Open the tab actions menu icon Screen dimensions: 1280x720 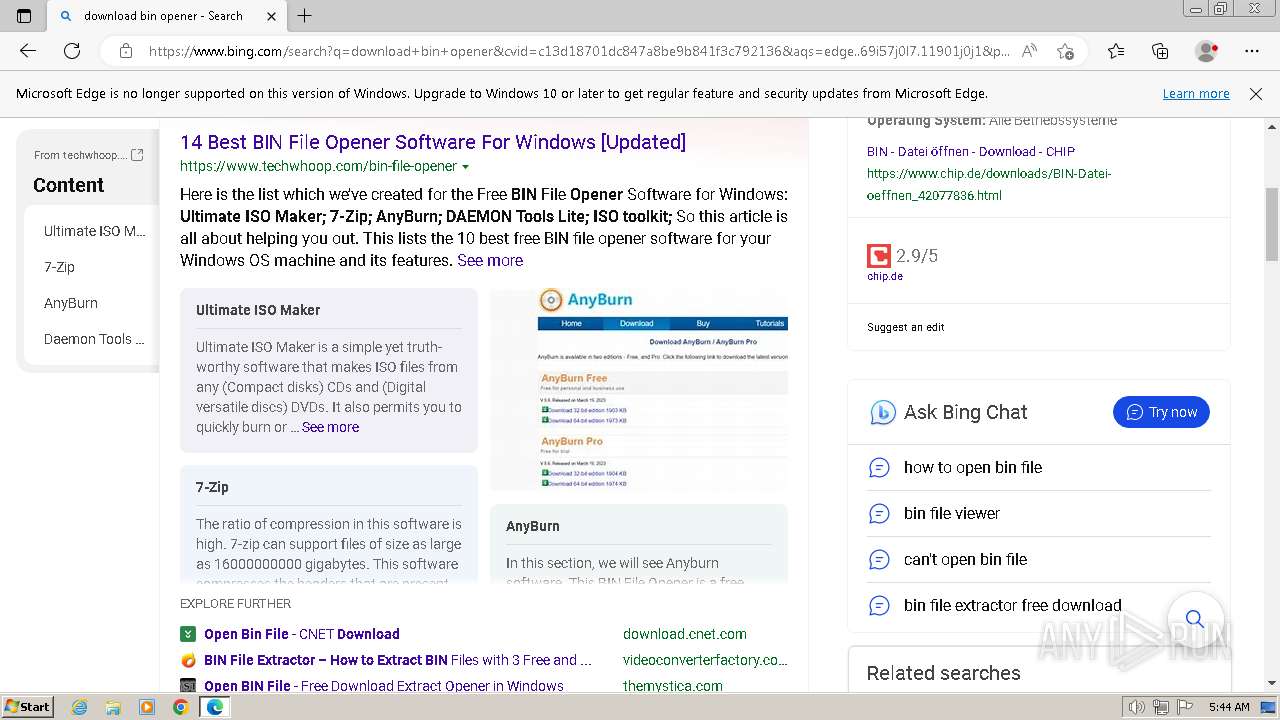pos(24,16)
